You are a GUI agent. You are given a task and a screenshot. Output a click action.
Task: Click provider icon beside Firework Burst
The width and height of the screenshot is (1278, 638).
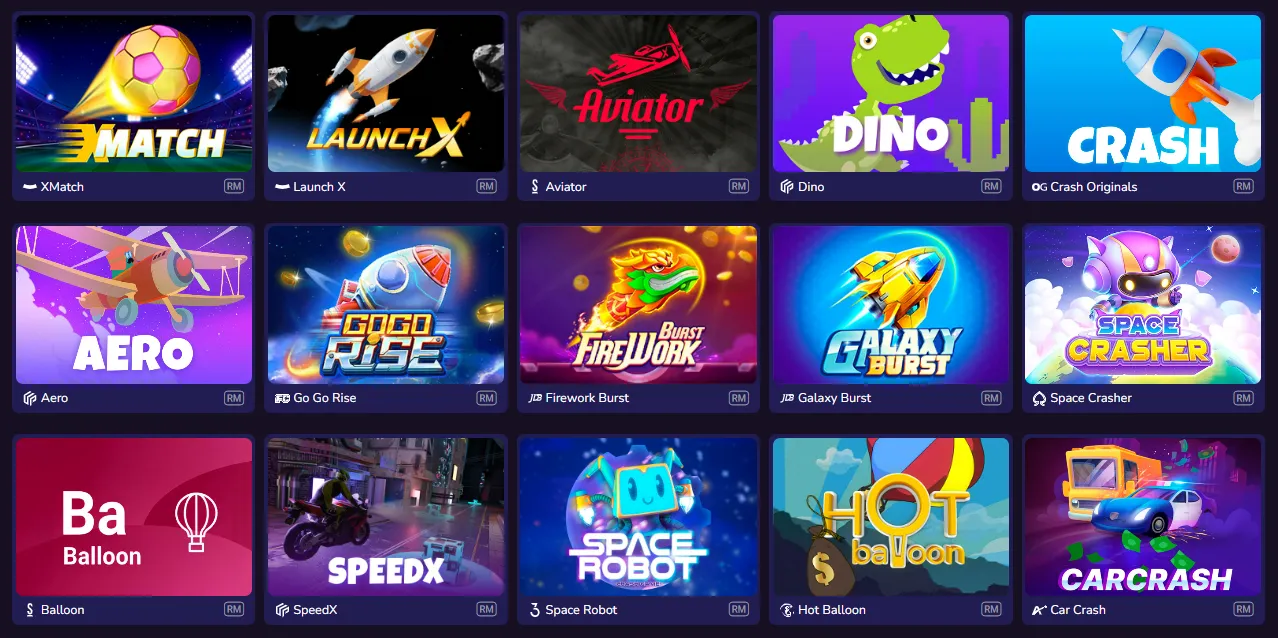[x=534, y=398]
